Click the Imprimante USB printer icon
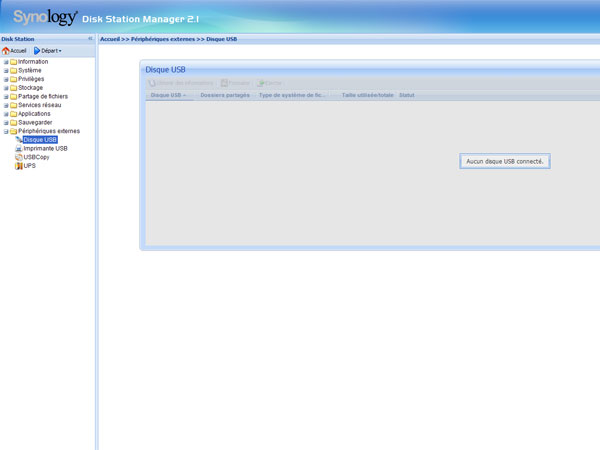Screen dimensions: 600x450 tap(18, 148)
